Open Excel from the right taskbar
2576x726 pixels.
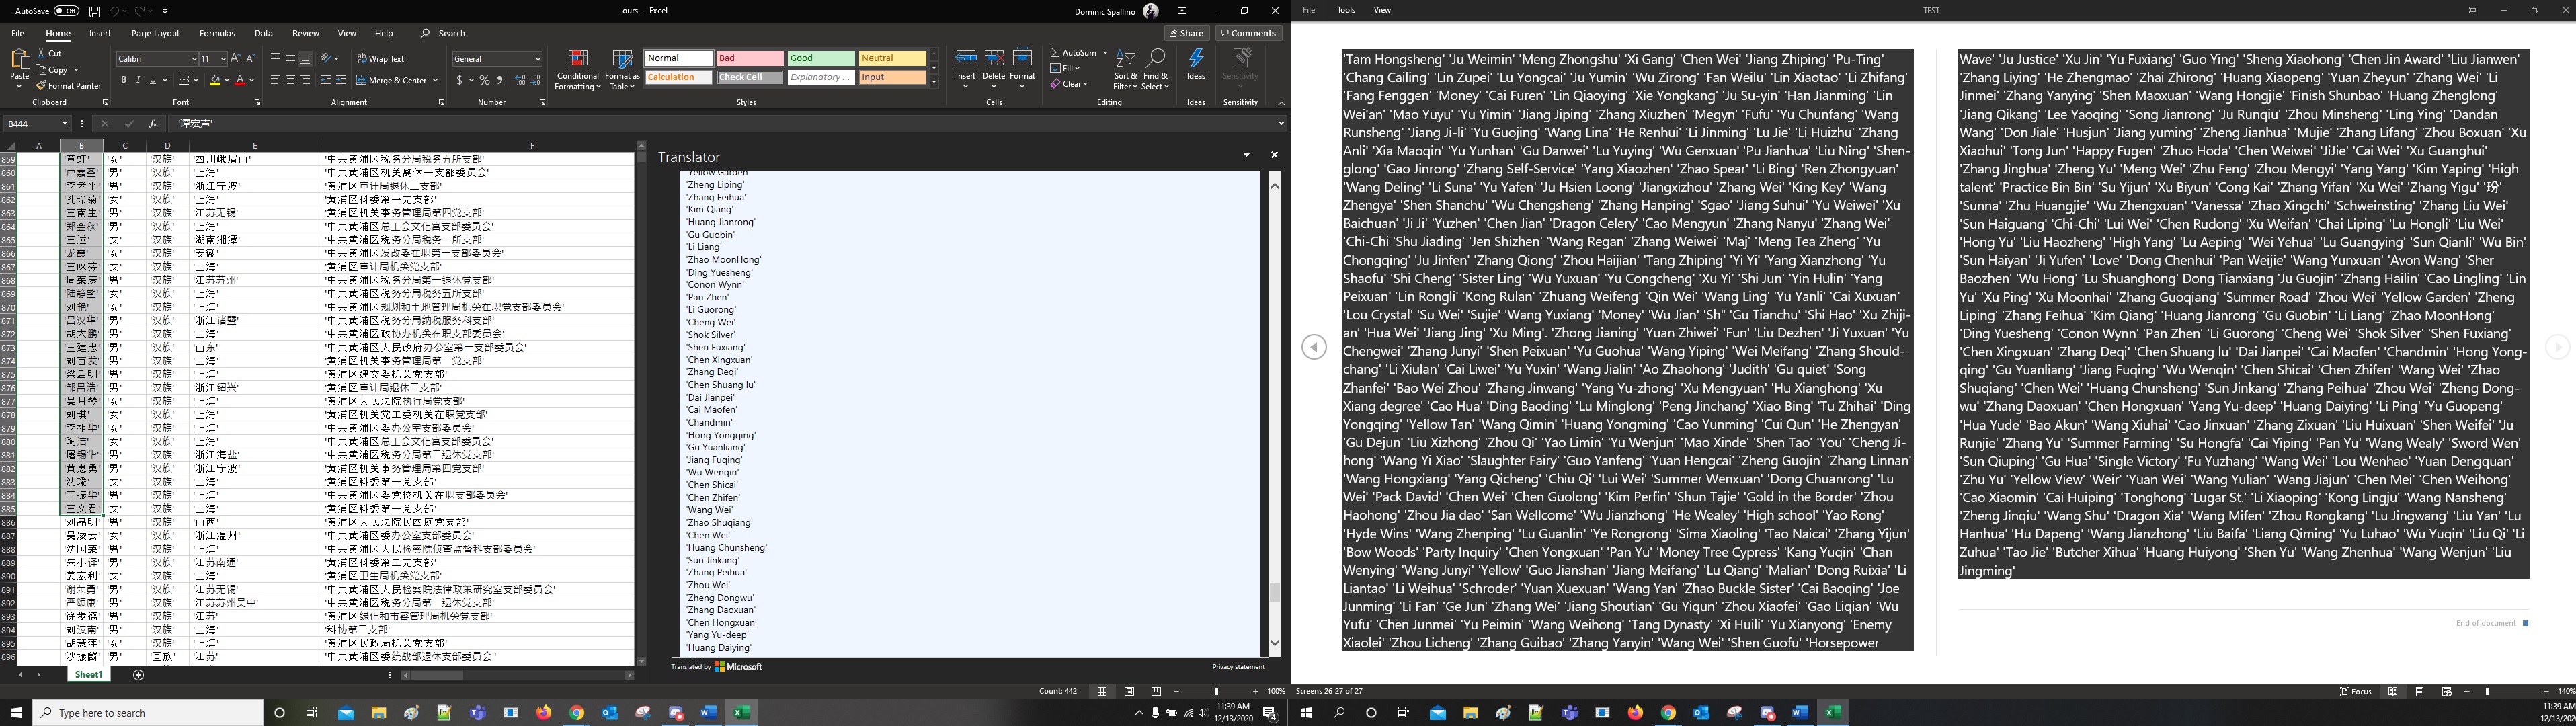point(1832,713)
